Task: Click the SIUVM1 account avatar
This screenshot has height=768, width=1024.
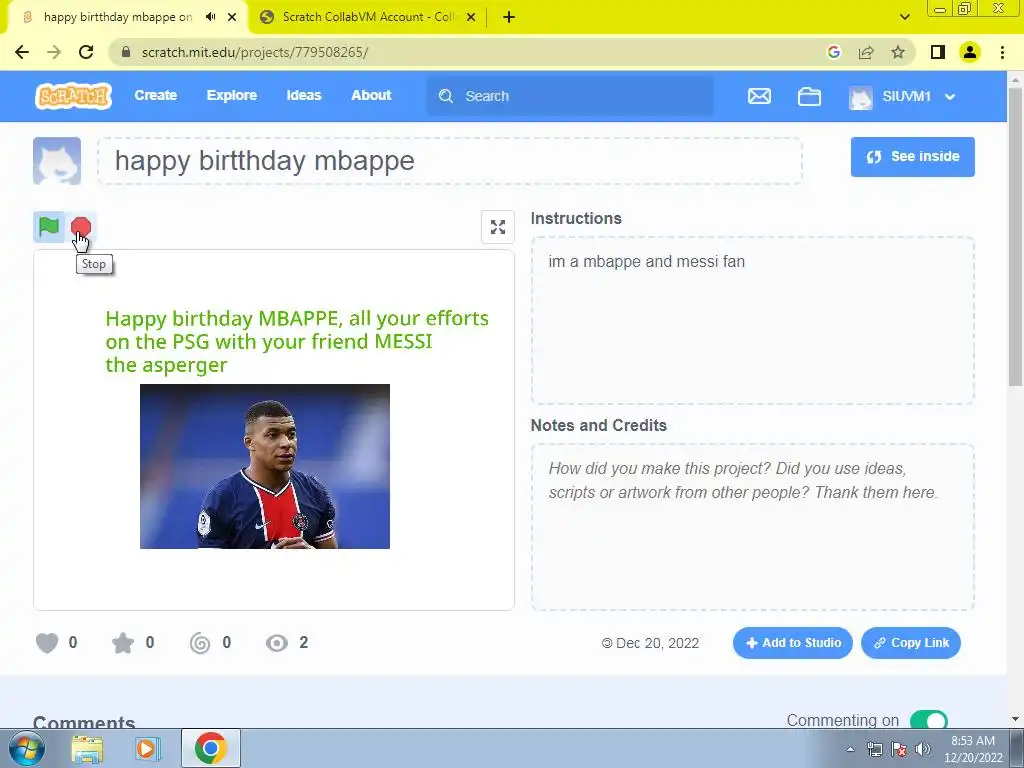Action: click(x=861, y=97)
